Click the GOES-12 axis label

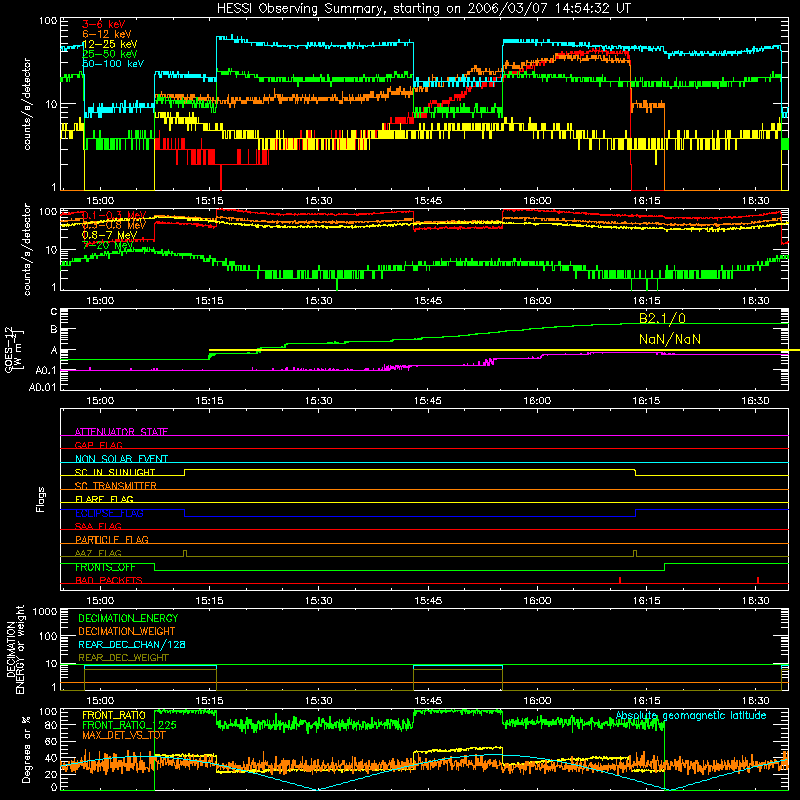[13, 350]
